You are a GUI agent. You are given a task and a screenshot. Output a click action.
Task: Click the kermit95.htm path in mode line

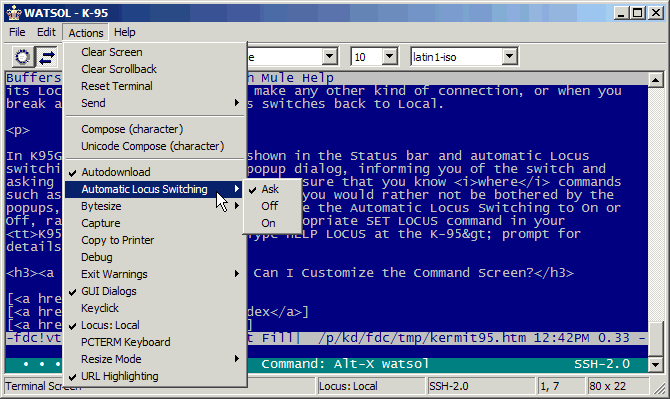[x=422, y=338]
